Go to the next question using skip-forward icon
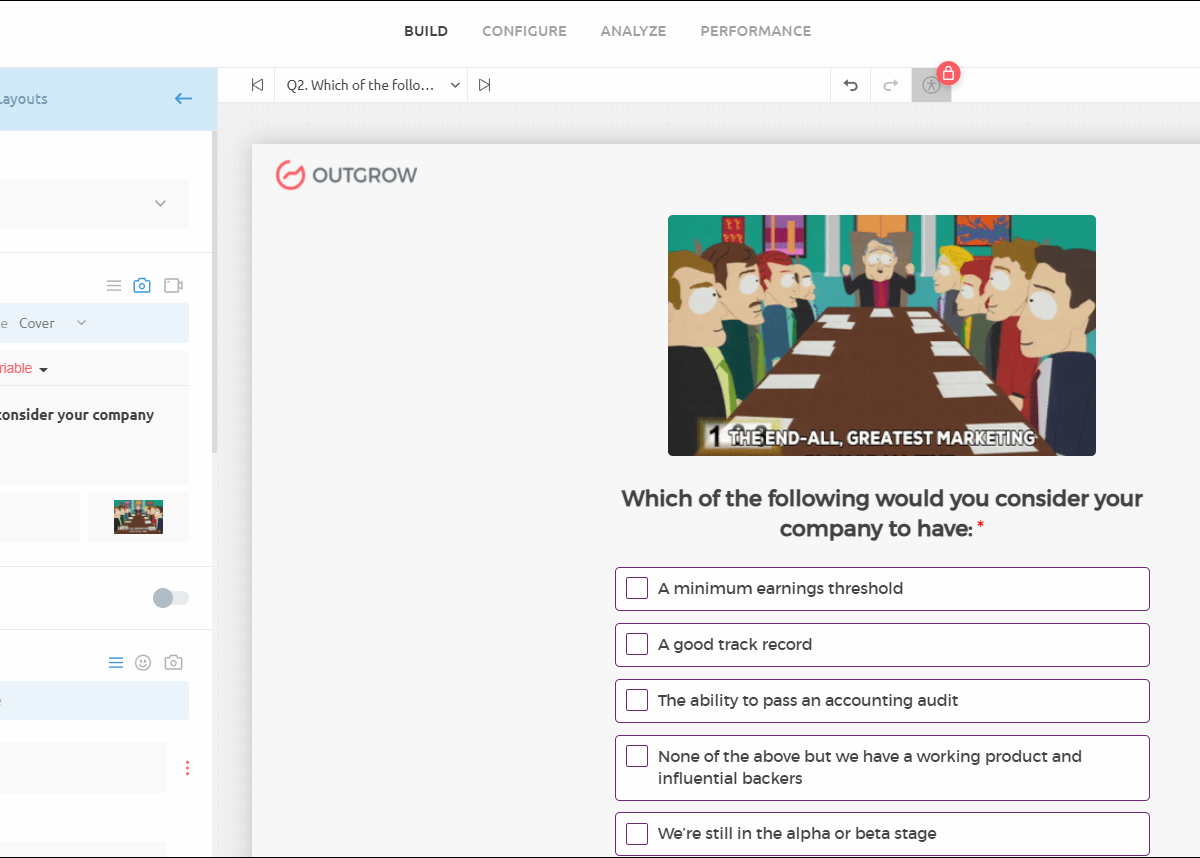1200x858 pixels. (x=485, y=85)
